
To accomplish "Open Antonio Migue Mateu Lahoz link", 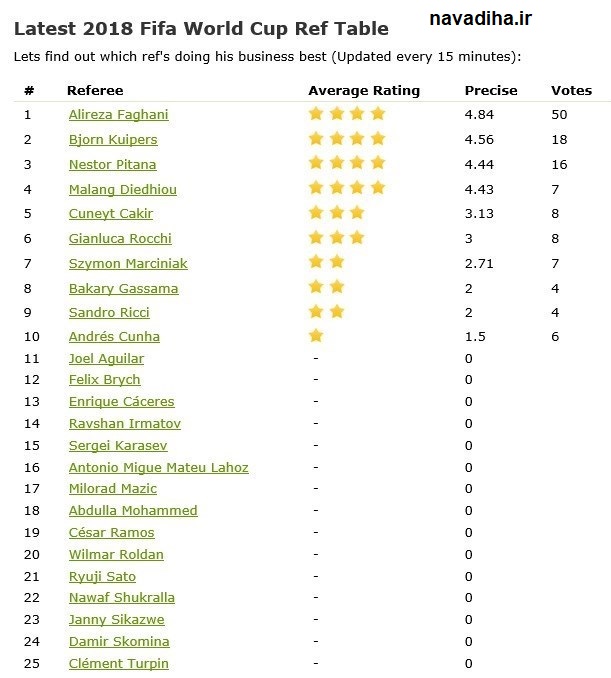I will pyautogui.click(x=159, y=467).
